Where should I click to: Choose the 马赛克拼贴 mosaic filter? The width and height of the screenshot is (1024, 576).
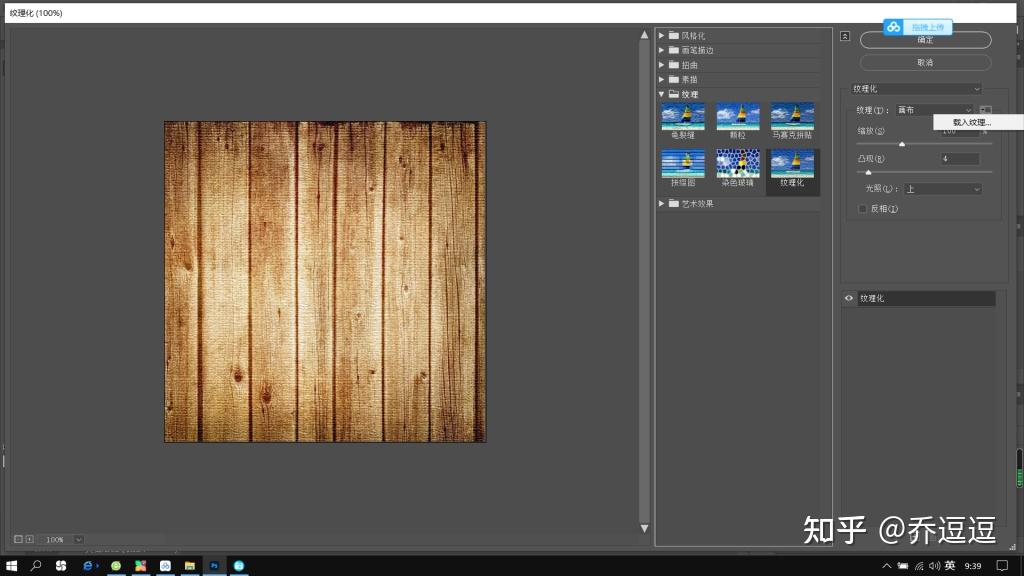coord(792,116)
